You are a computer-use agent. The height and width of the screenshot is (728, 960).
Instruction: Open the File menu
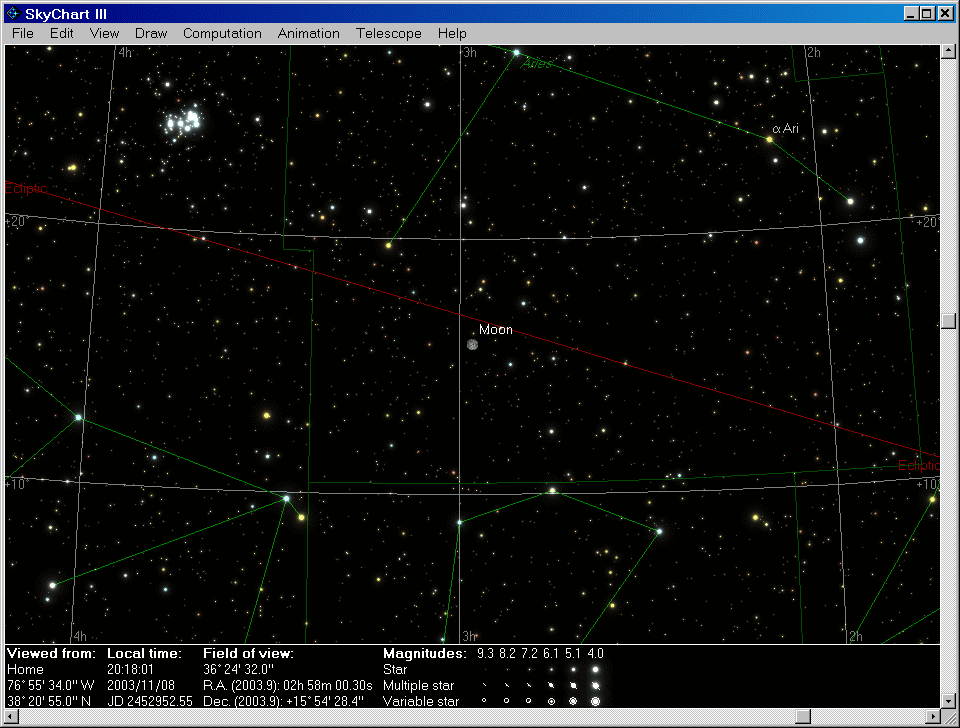tap(22, 33)
